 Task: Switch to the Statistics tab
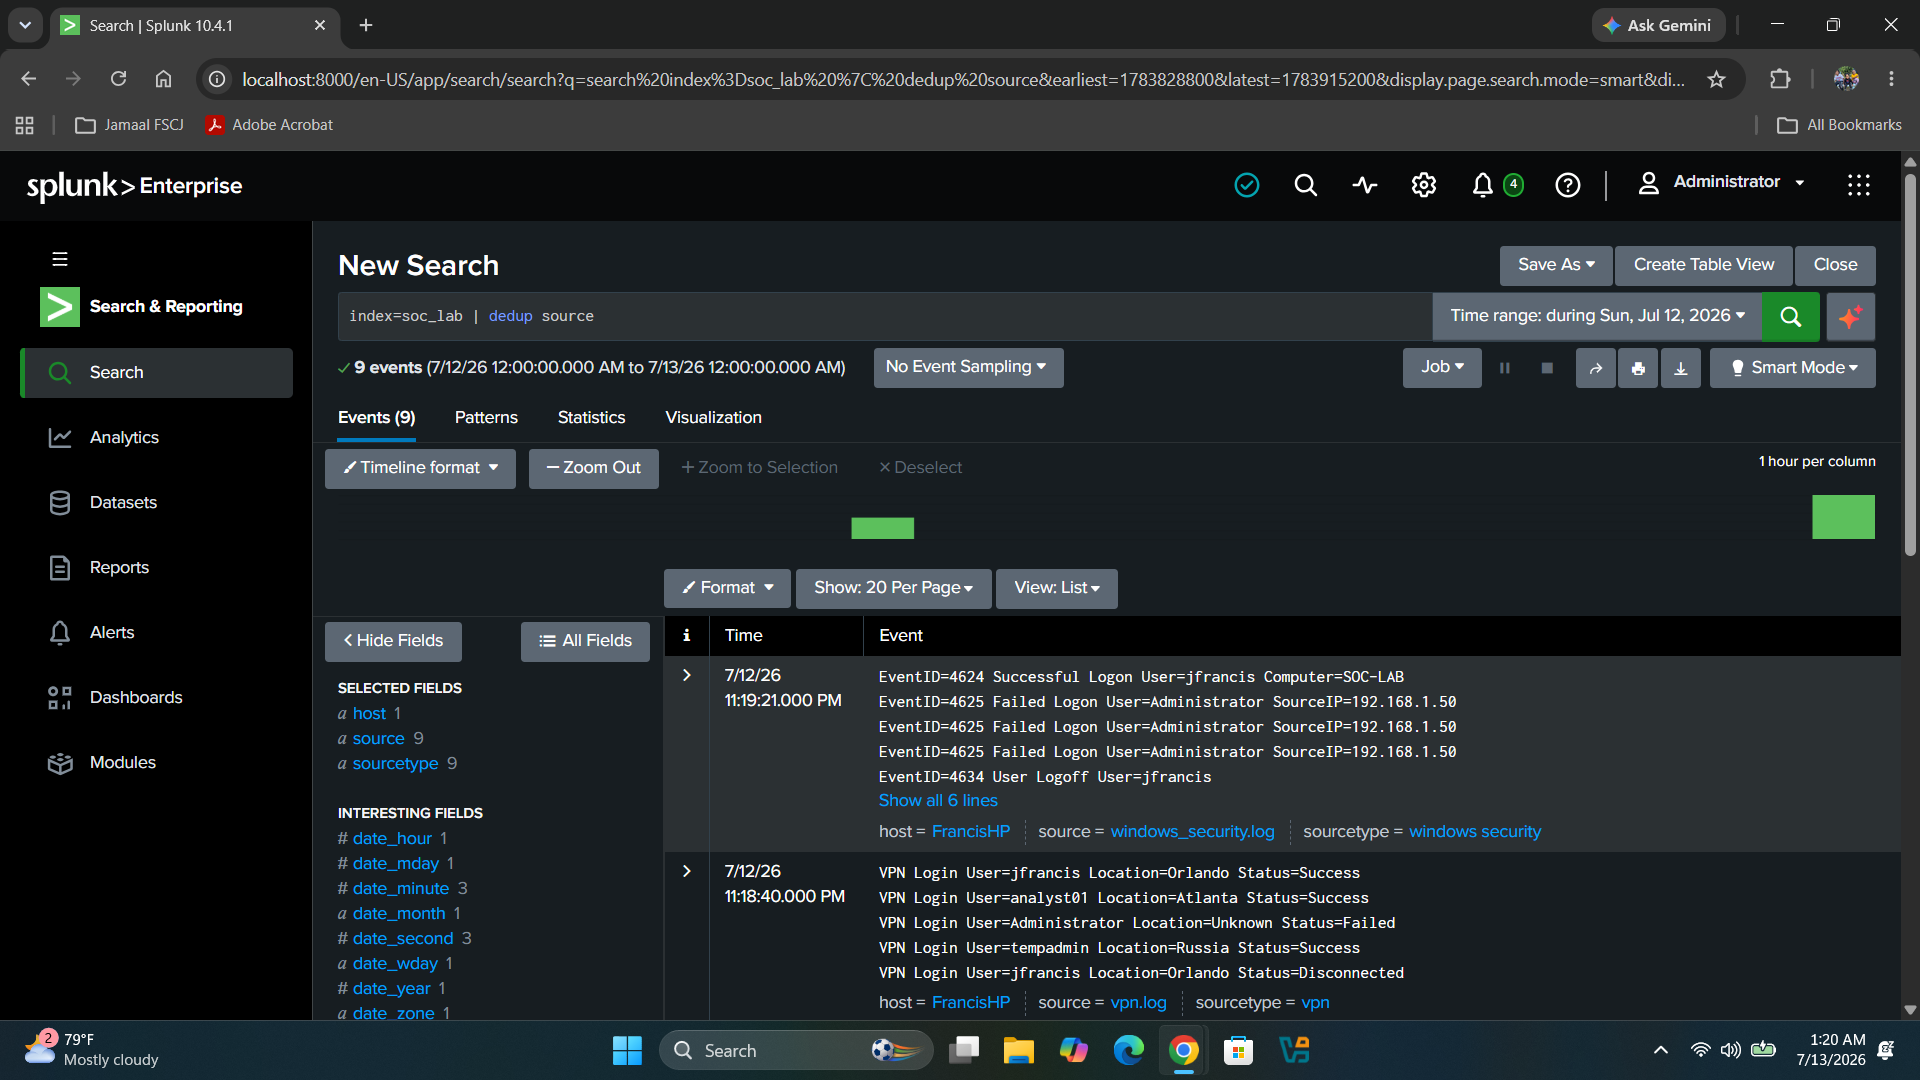[x=591, y=418]
